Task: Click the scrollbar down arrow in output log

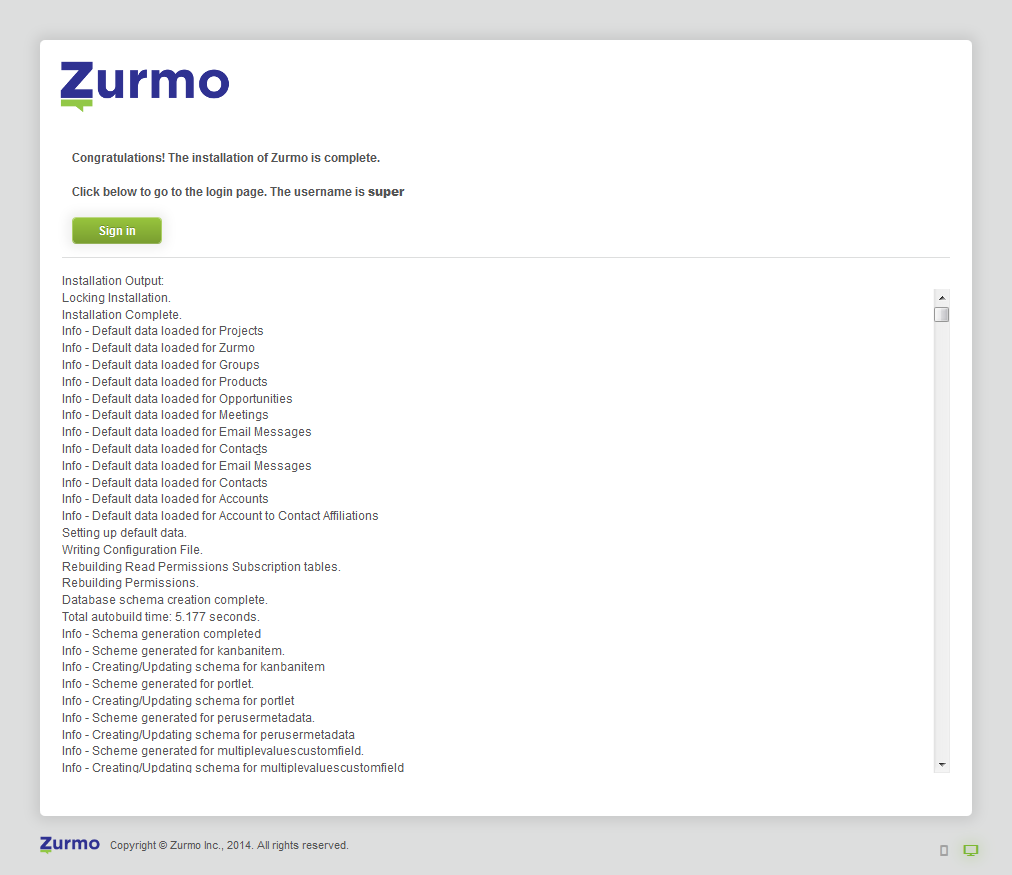Action: (941, 764)
